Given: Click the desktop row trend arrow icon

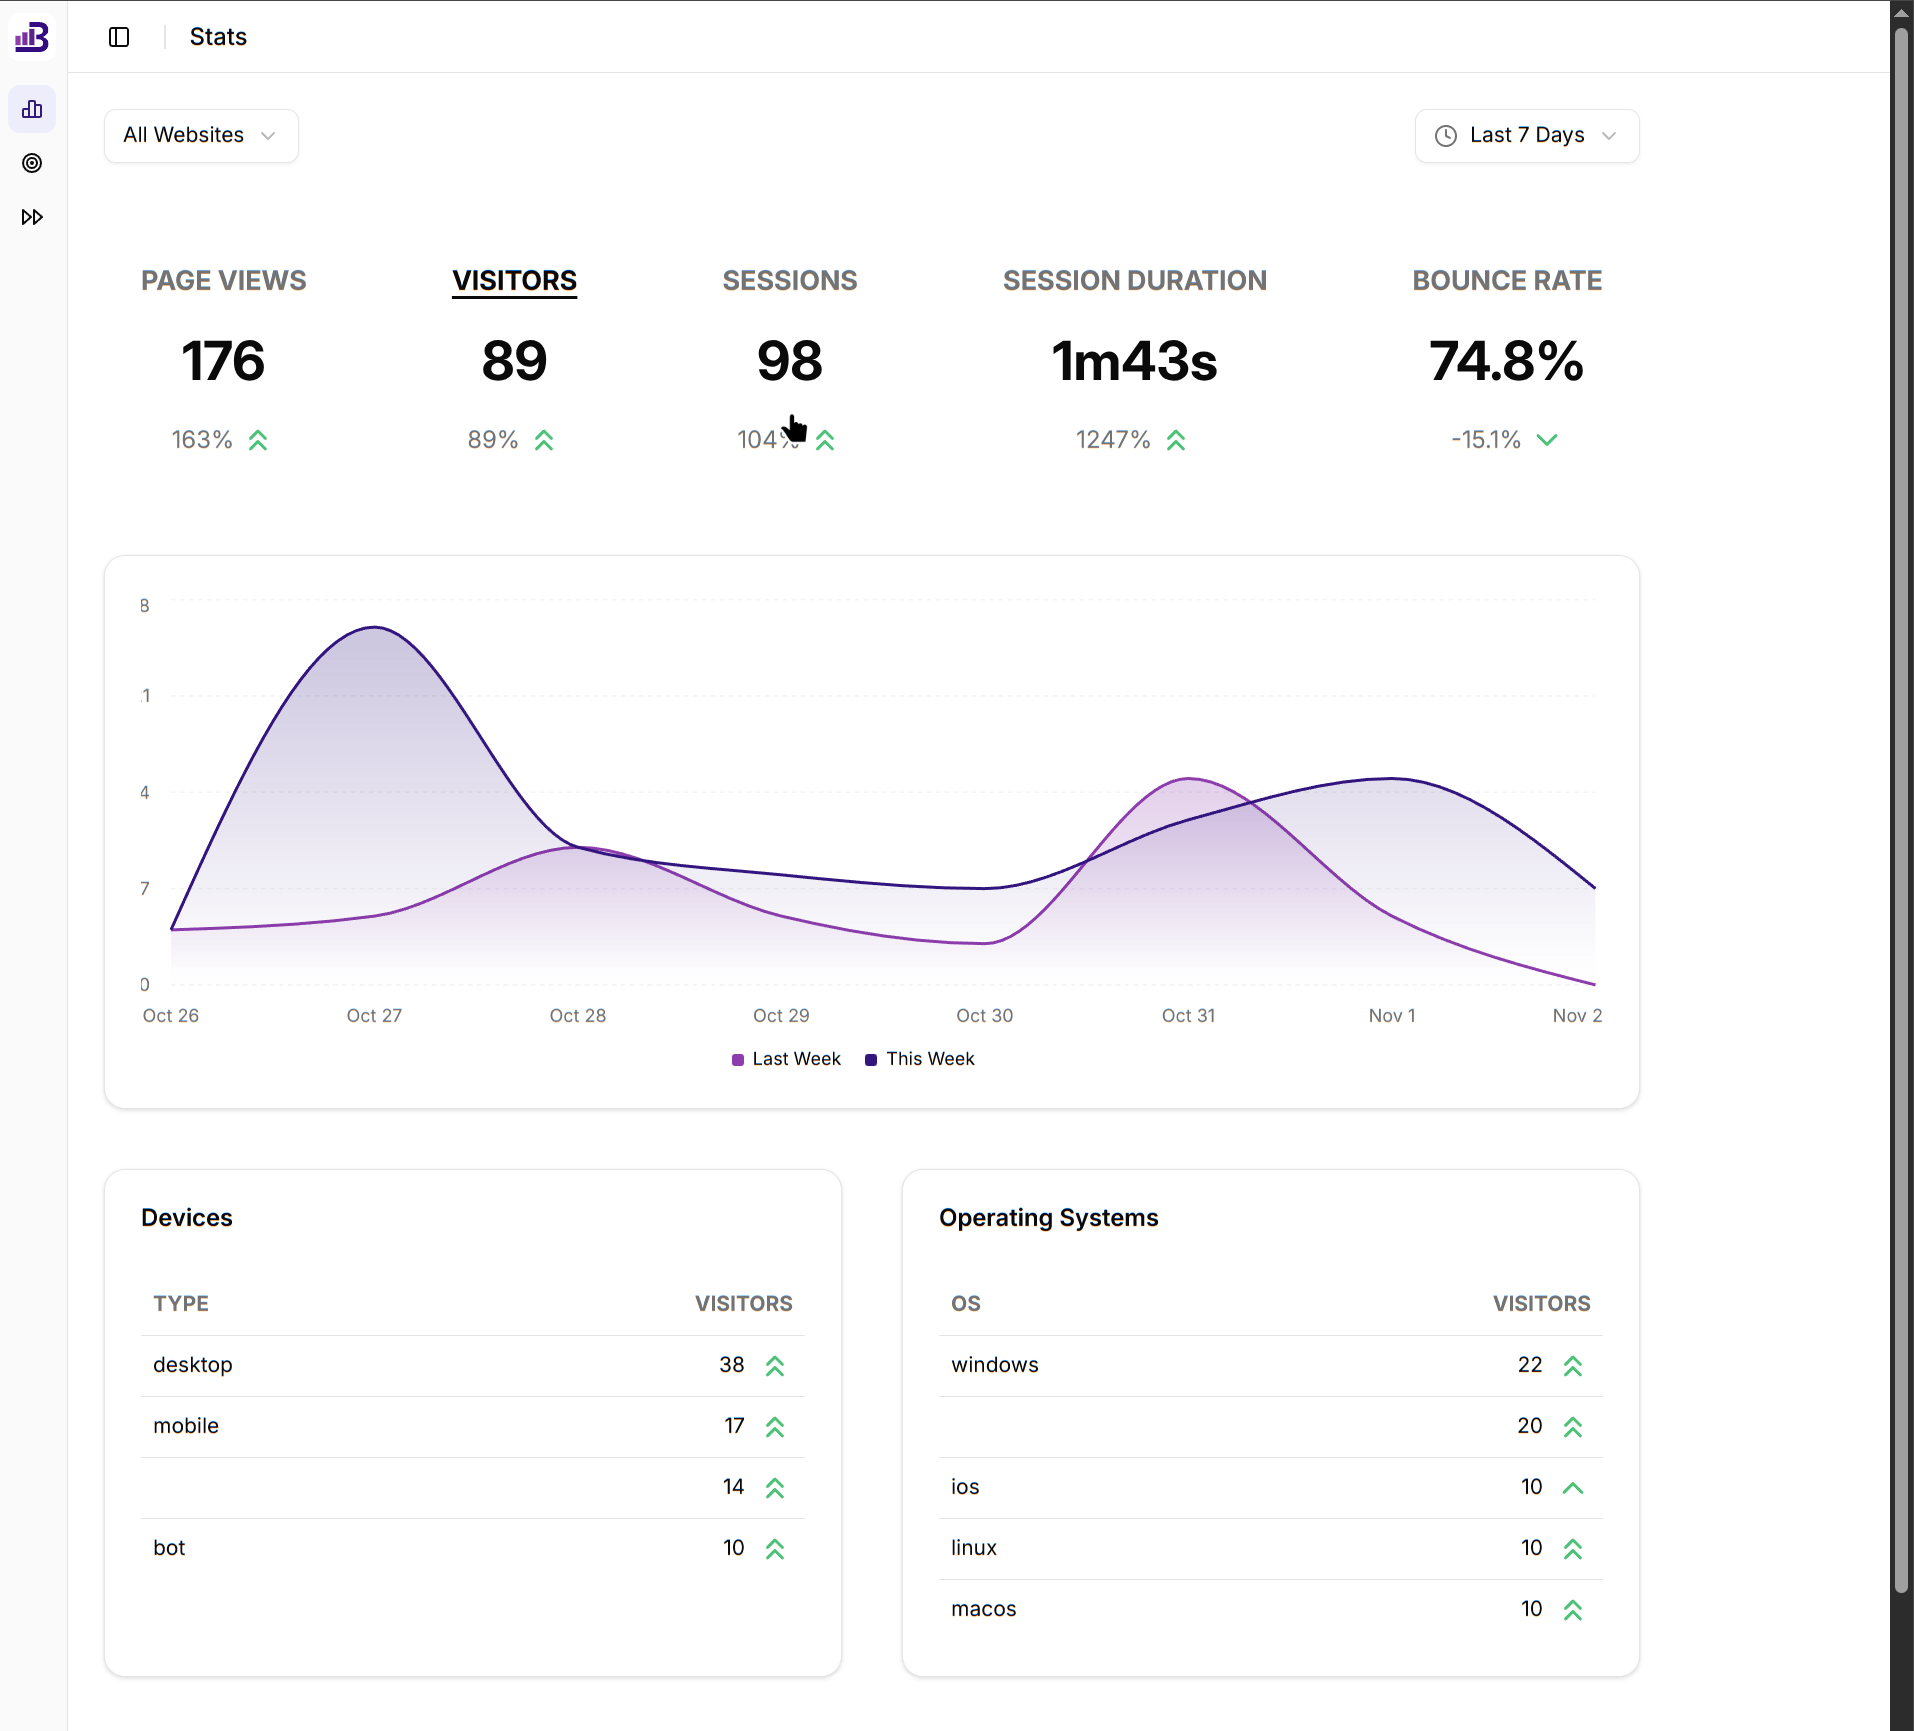Looking at the screenshot, I should (x=775, y=1366).
